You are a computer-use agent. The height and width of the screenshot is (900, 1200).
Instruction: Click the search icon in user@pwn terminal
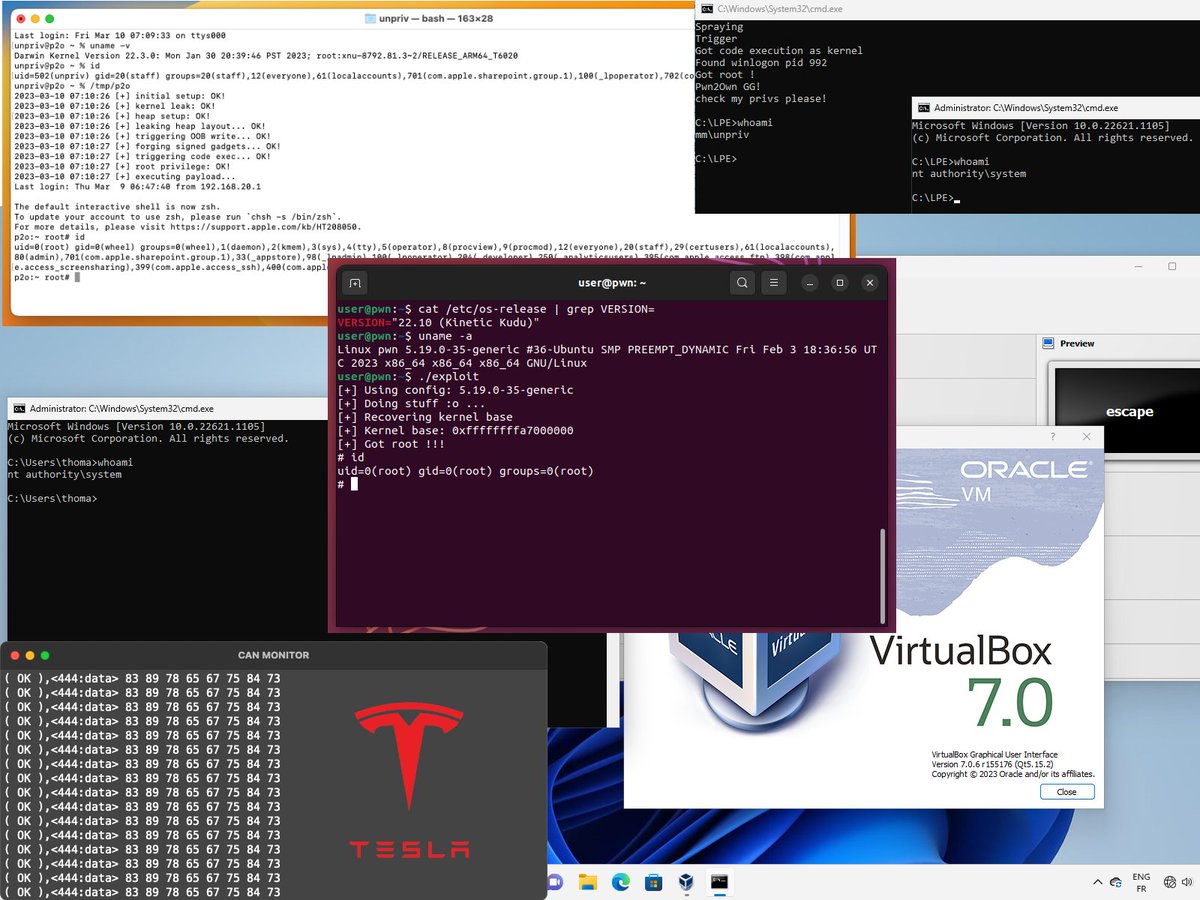[x=742, y=283]
